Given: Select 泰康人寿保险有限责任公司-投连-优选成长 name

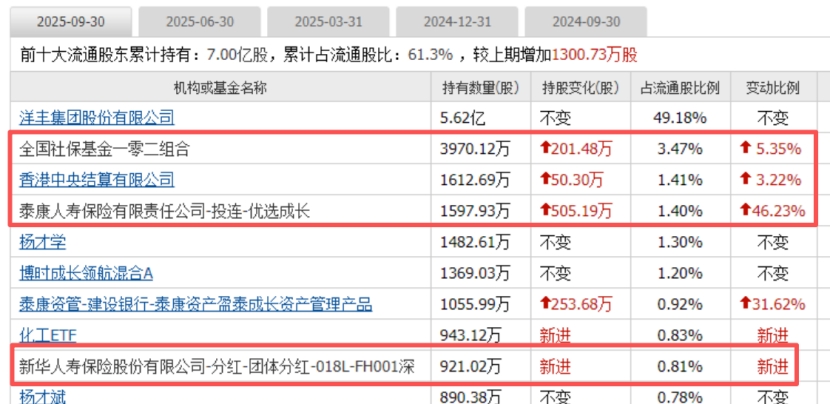Looking at the screenshot, I should pos(165,211).
